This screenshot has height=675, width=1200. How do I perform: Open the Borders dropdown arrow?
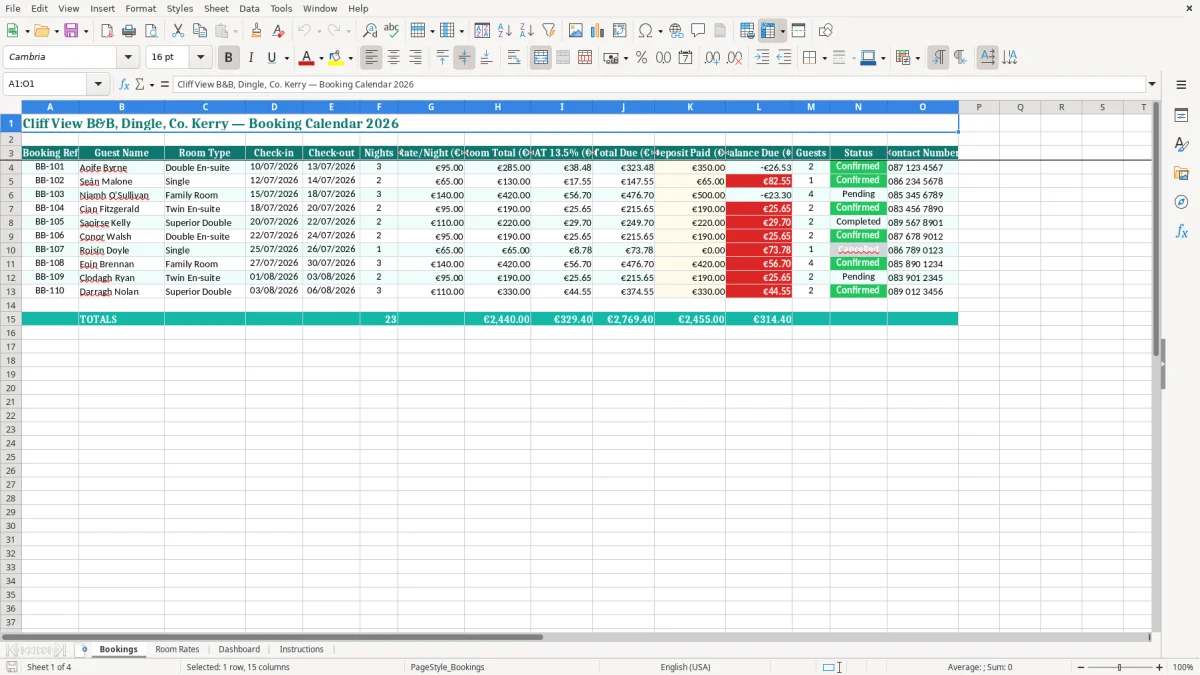(824, 58)
